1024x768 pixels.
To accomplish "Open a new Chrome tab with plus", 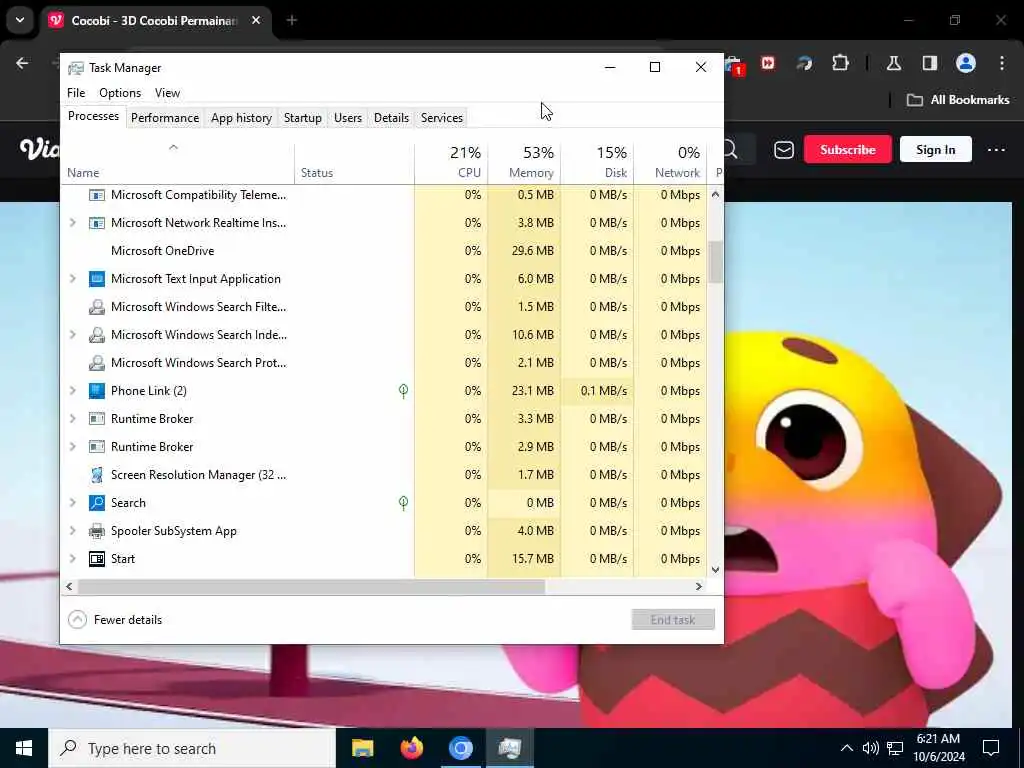I will click(x=292, y=20).
